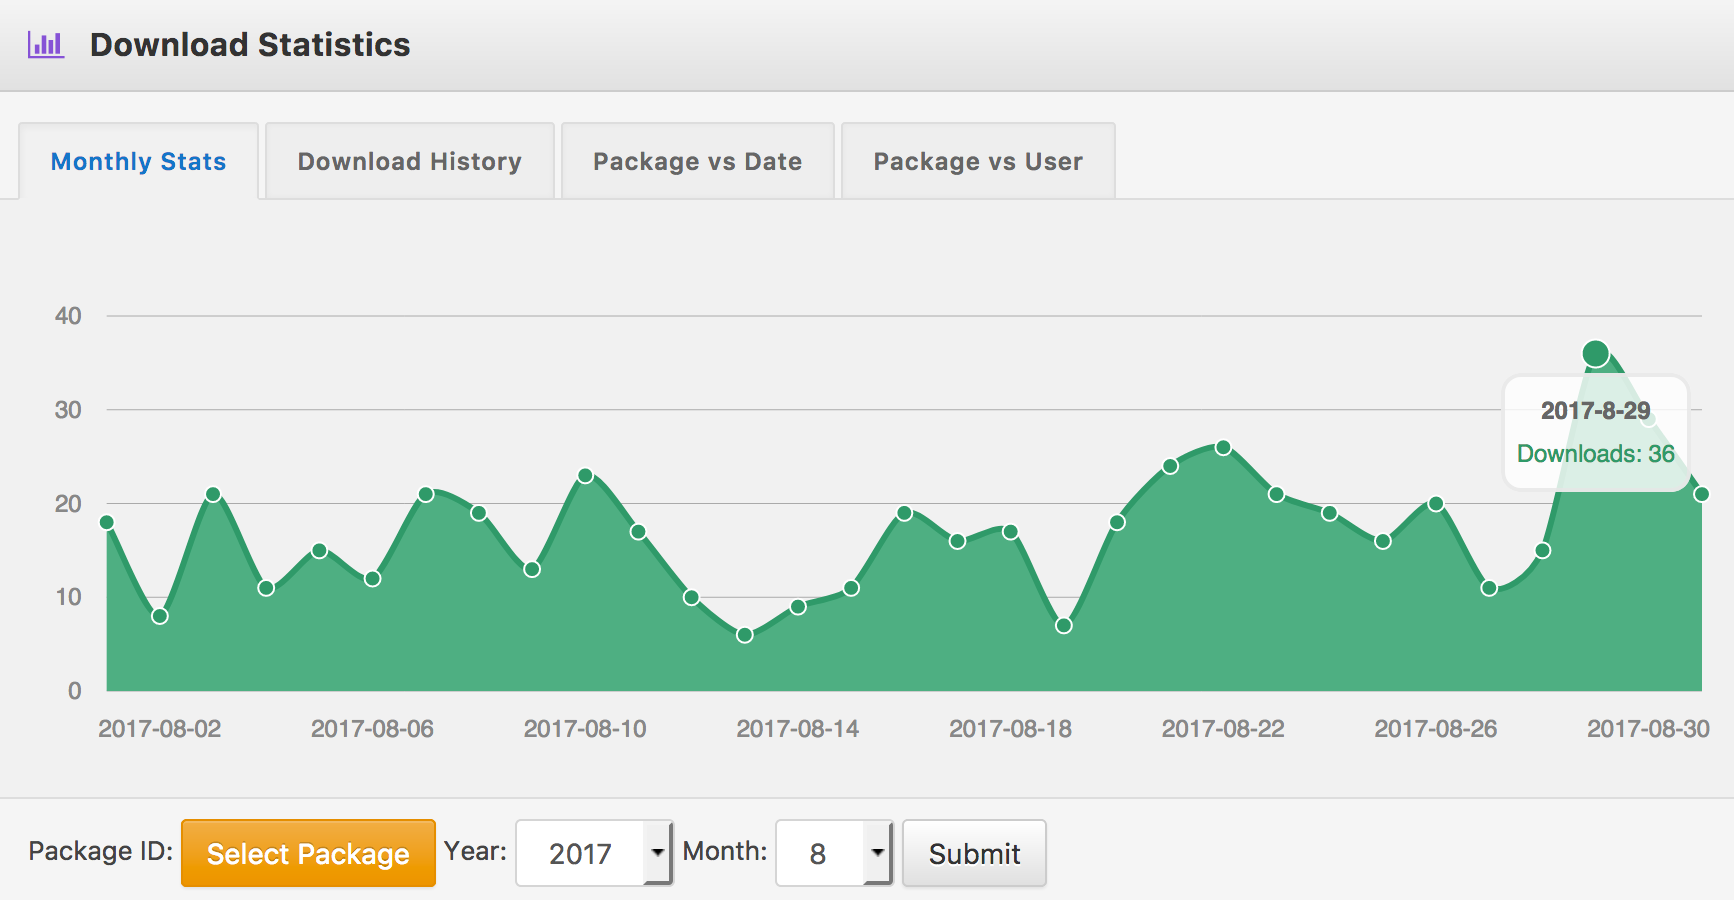Image resolution: width=1734 pixels, height=900 pixels.
Task: Click the Downloads: 36 tooltip
Action: tap(1595, 452)
